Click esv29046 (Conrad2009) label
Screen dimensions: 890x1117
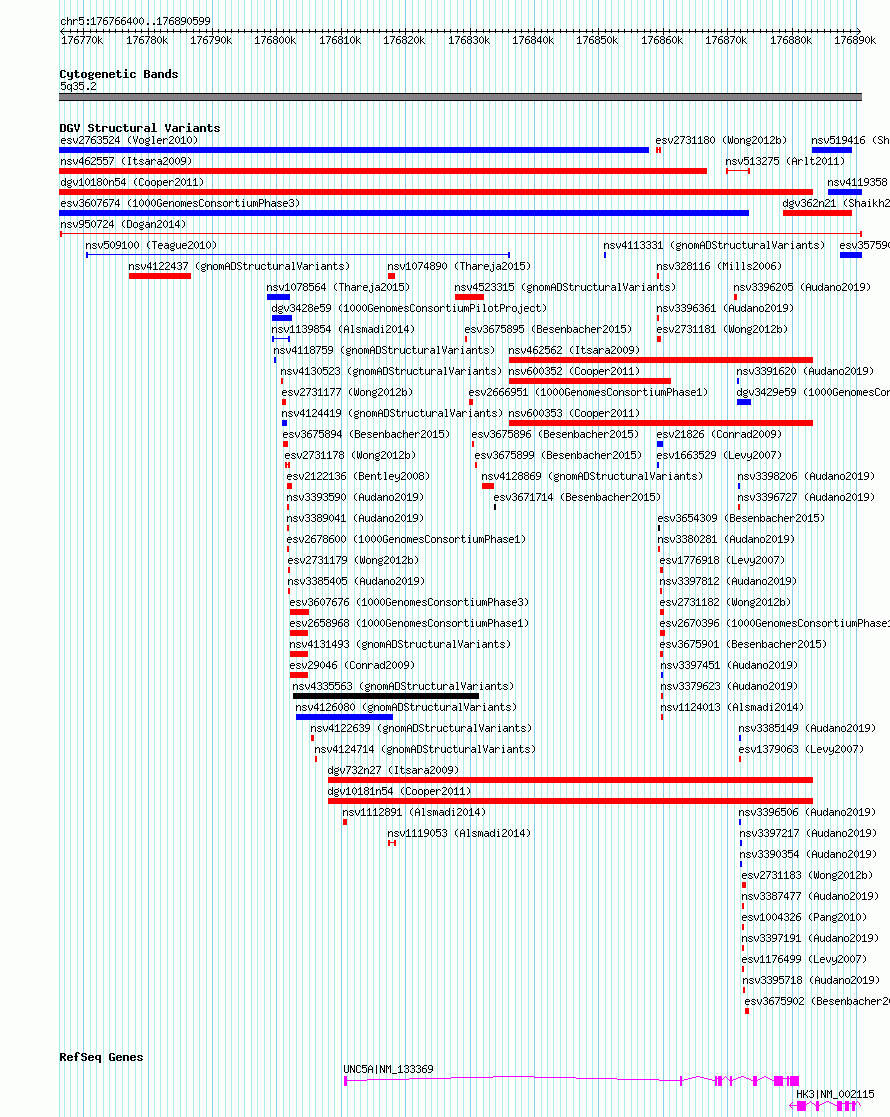pos(352,665)
